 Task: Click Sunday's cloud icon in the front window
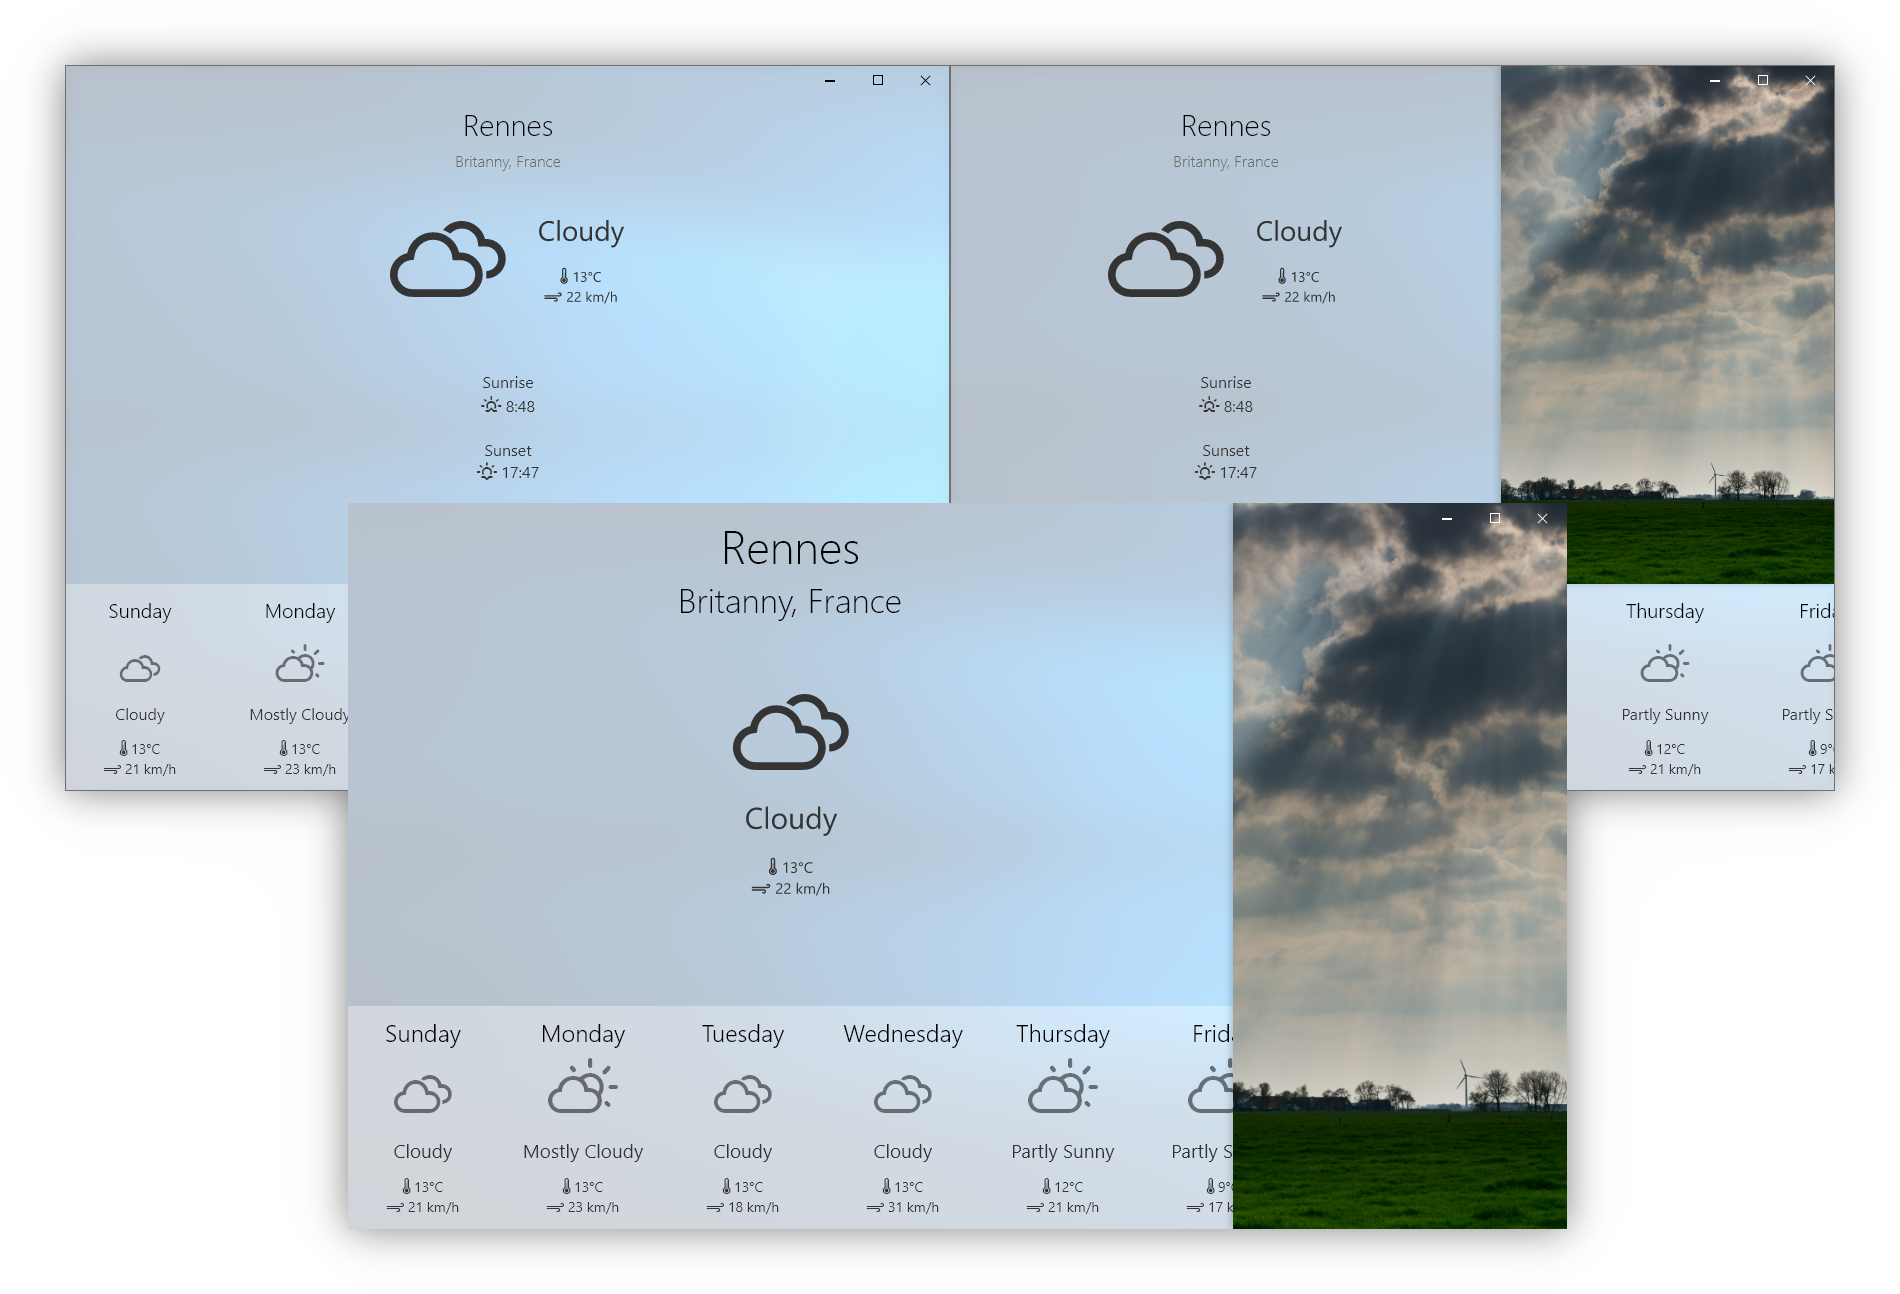422,1095
